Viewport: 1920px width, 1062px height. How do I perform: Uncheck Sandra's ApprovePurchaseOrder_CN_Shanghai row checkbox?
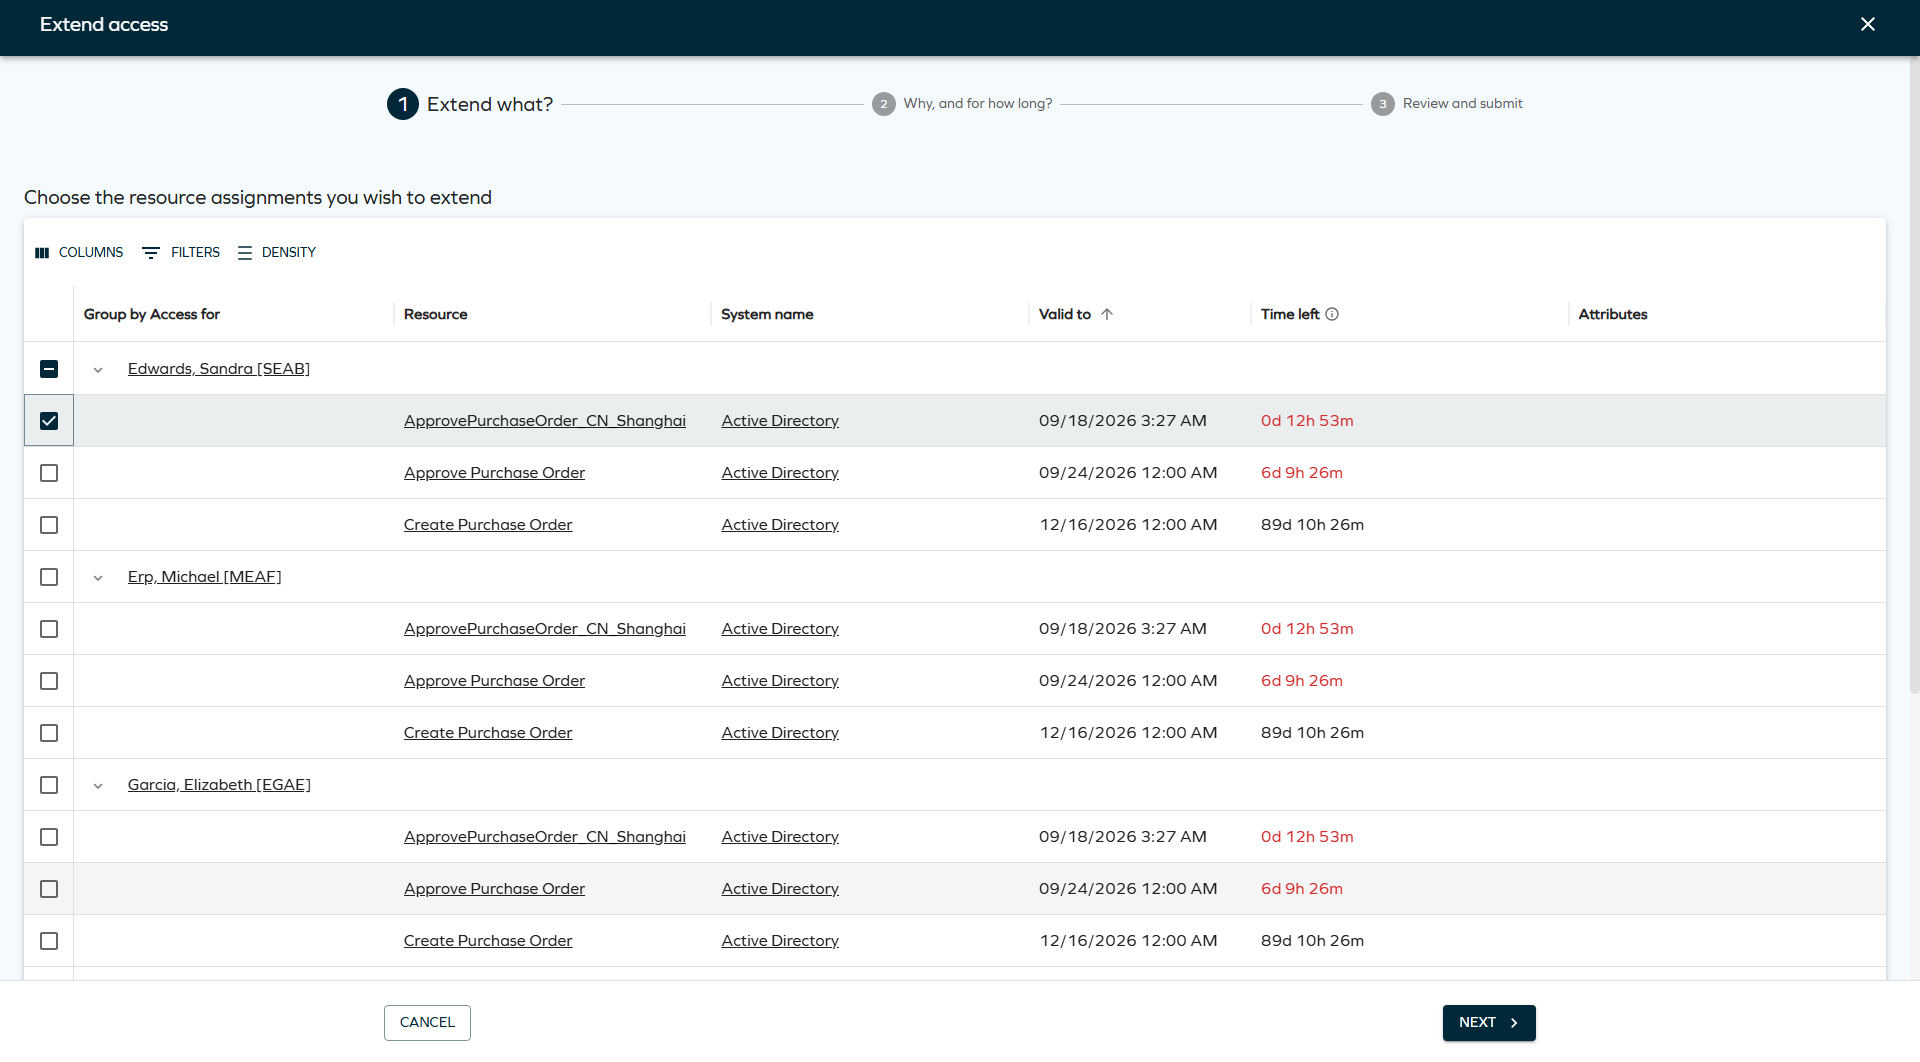coord(49,421)
